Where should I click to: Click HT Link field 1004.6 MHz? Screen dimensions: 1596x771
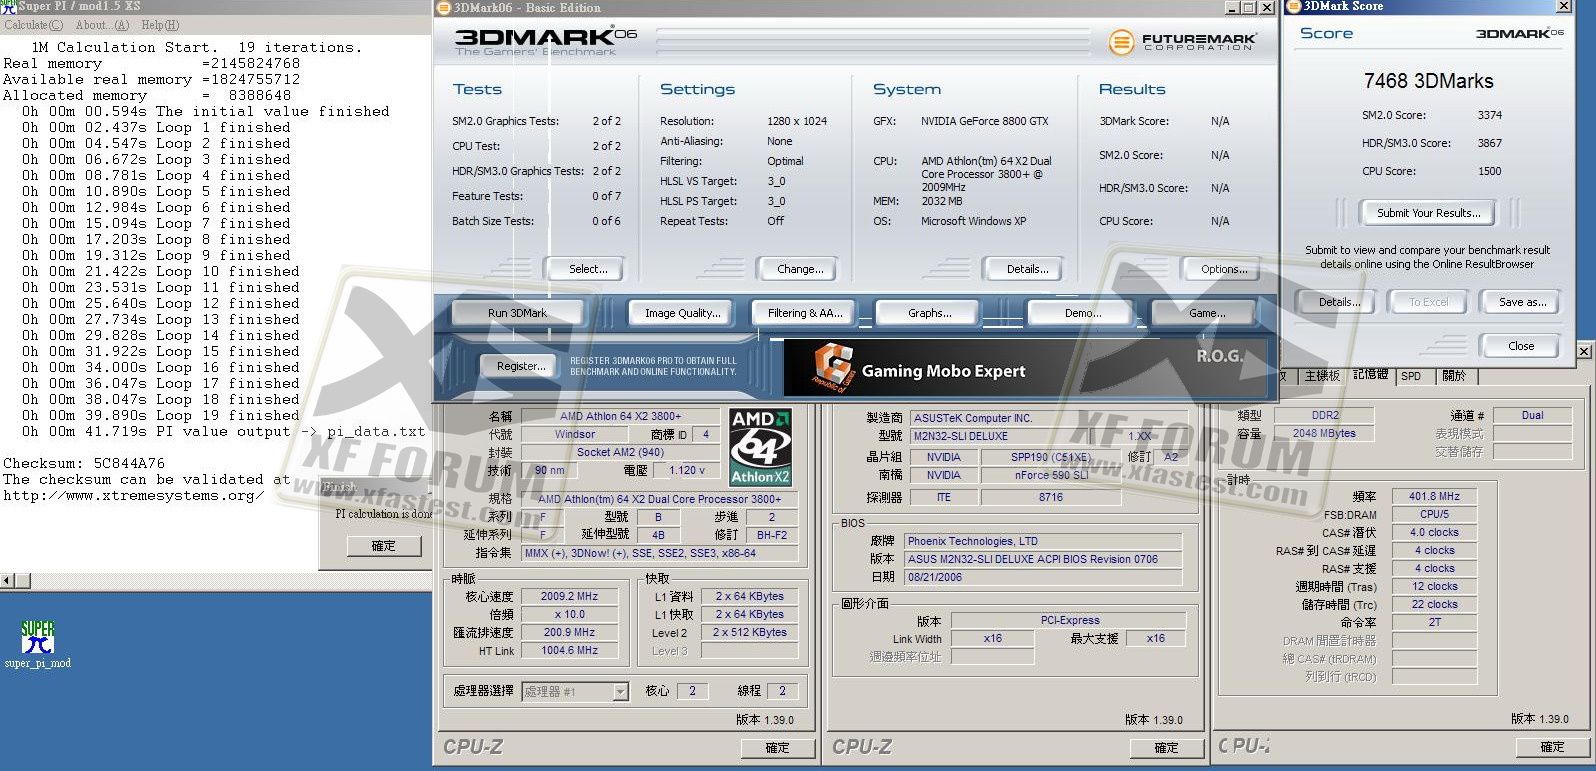[569, 651]
